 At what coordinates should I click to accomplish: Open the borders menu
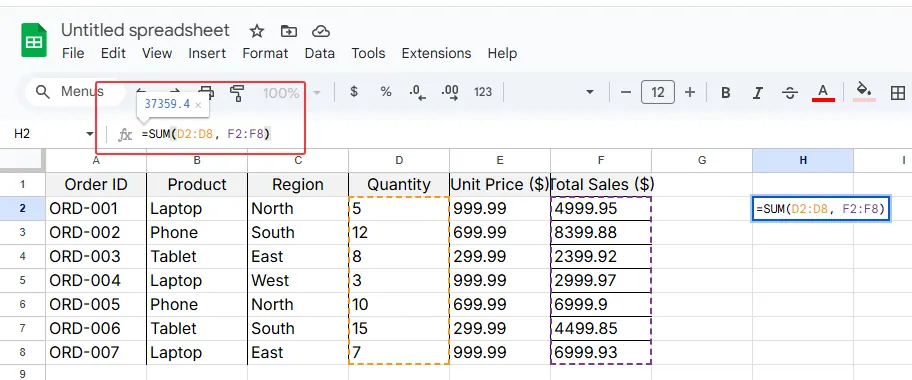point(897,92)
